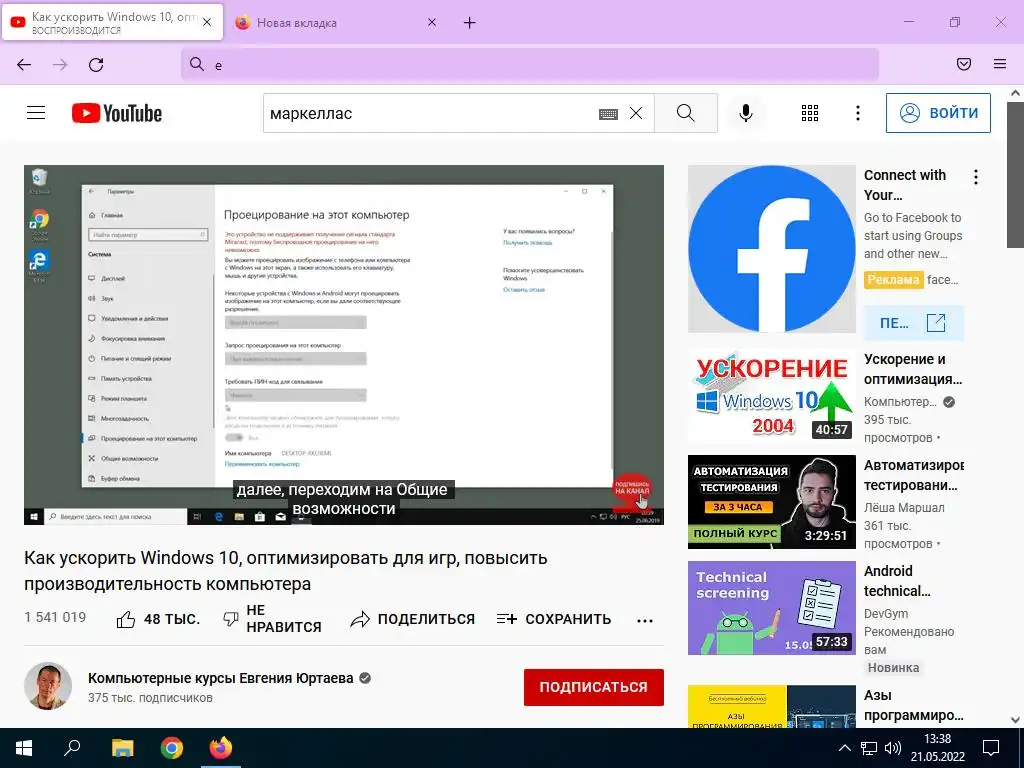Open channel Компьютерные курсы Евгения Юртаева
This screenshot has height=768, width=1024.
click(x=221, y=678)
